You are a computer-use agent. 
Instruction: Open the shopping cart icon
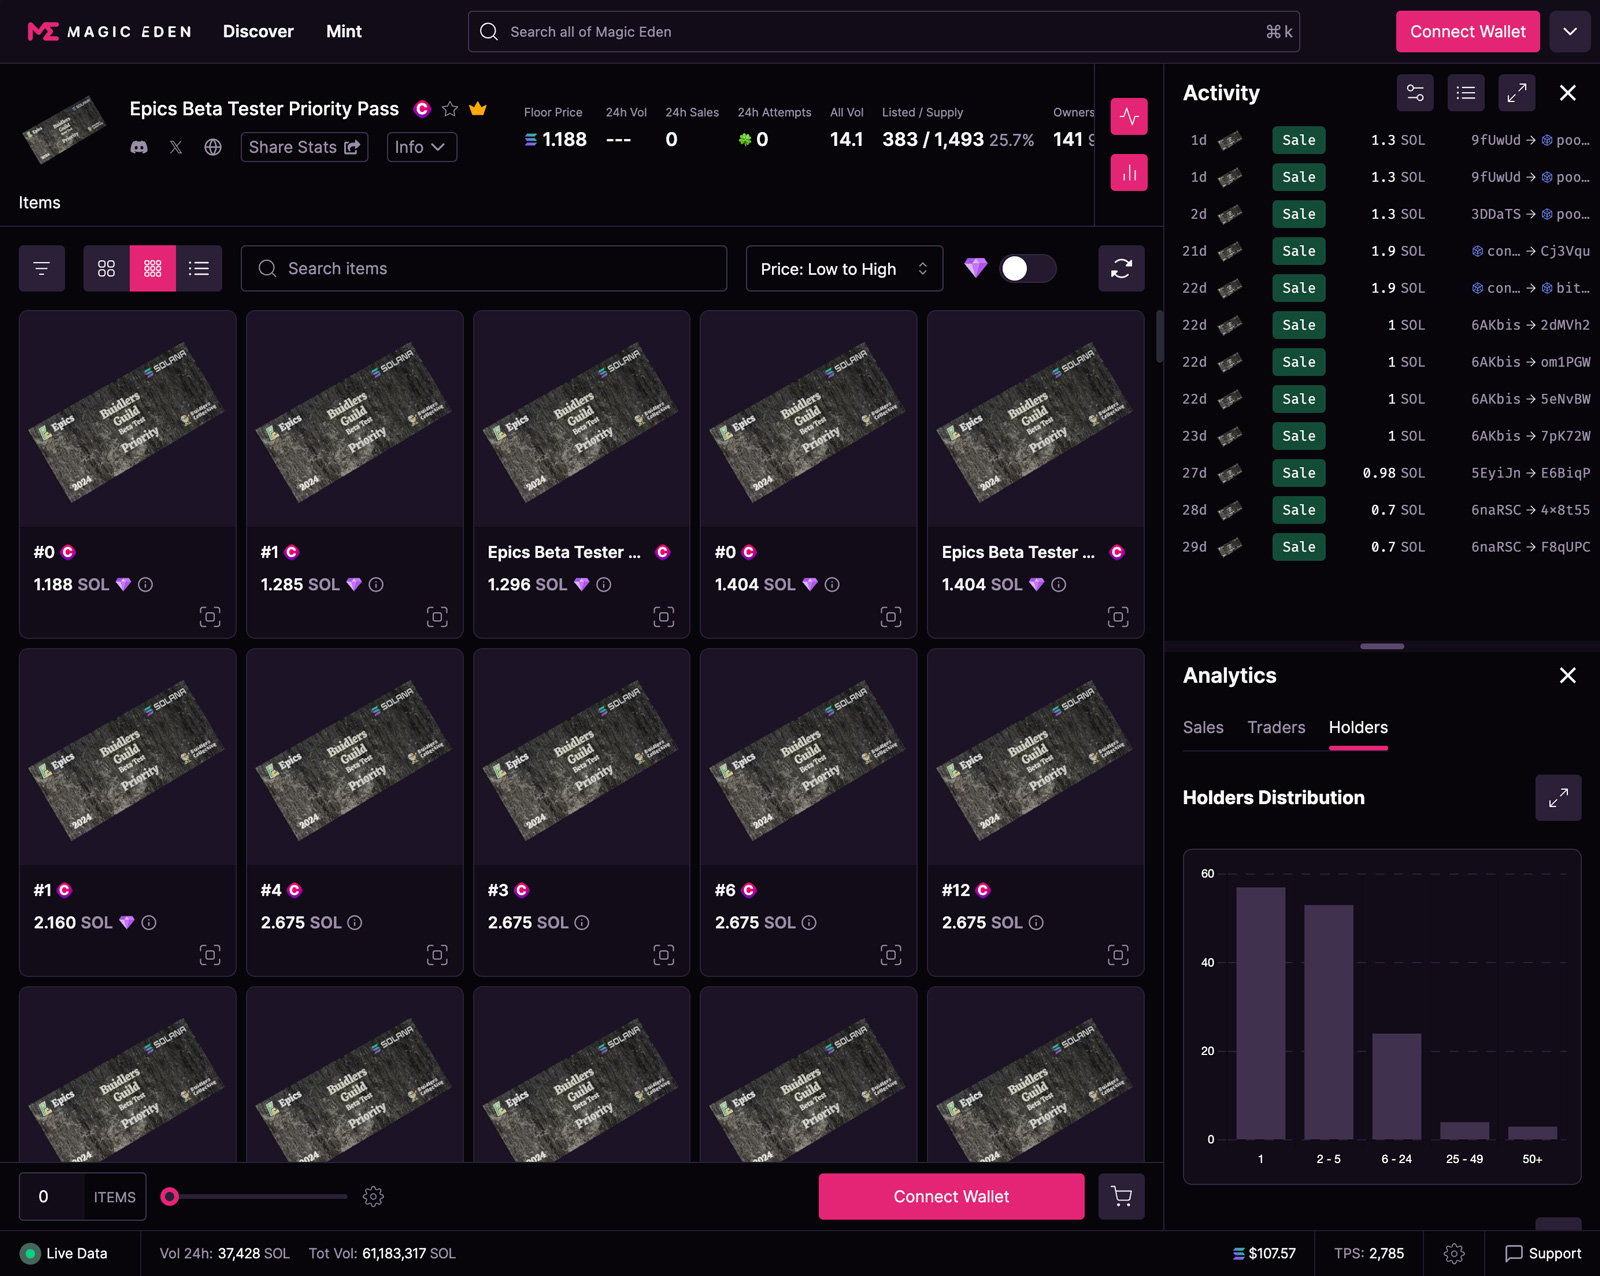[1121, 1197]
